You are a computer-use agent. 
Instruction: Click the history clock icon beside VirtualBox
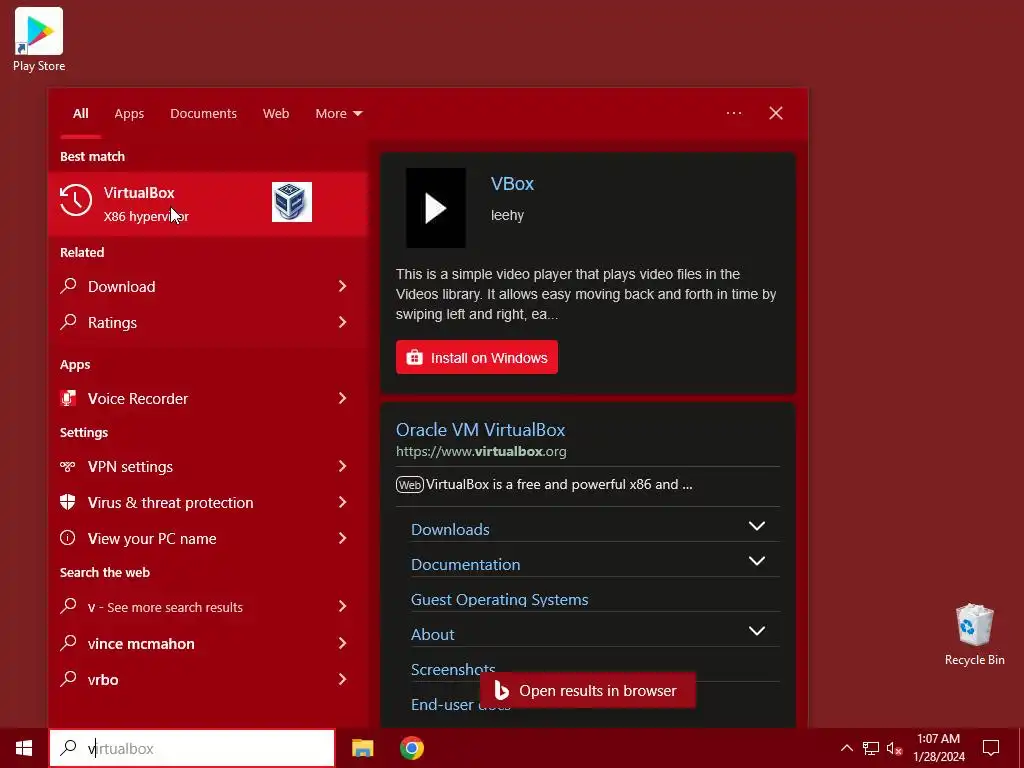pos(76,200)
